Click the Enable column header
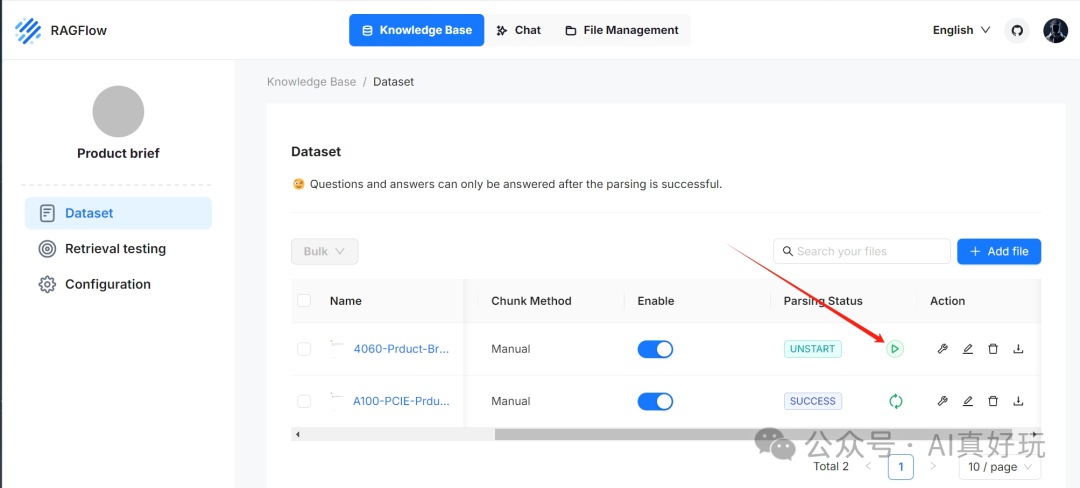Viewport: 1080px width, 488px height. pos(656,301)
